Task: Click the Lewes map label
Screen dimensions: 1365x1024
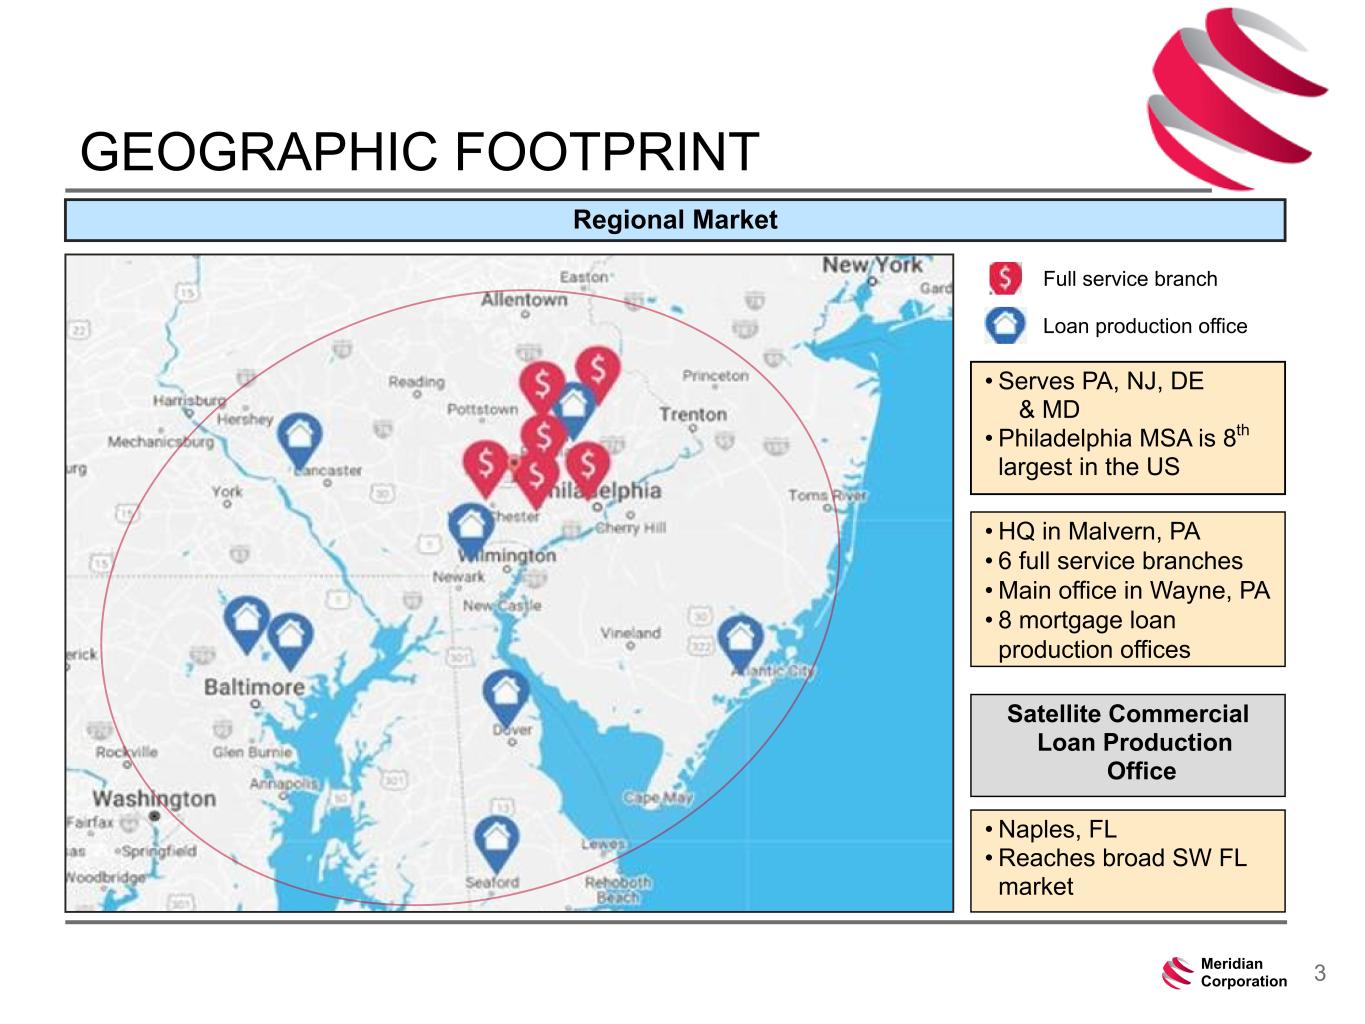Action: click(x=604, y=844)
